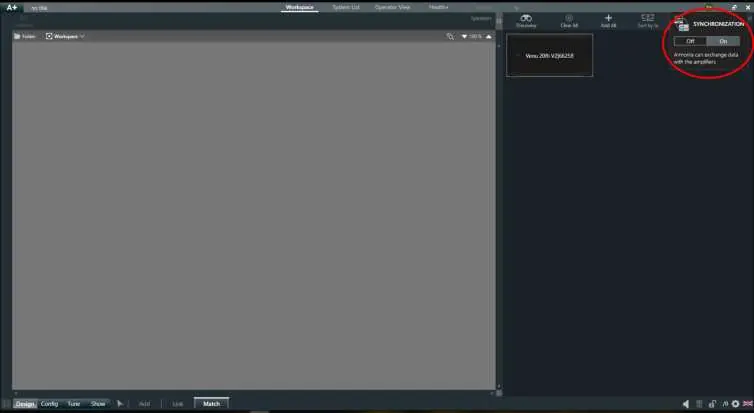This screenshot has width=754, height=413.
Task: Click the UK flag language icon
Action: pos(748,404)
